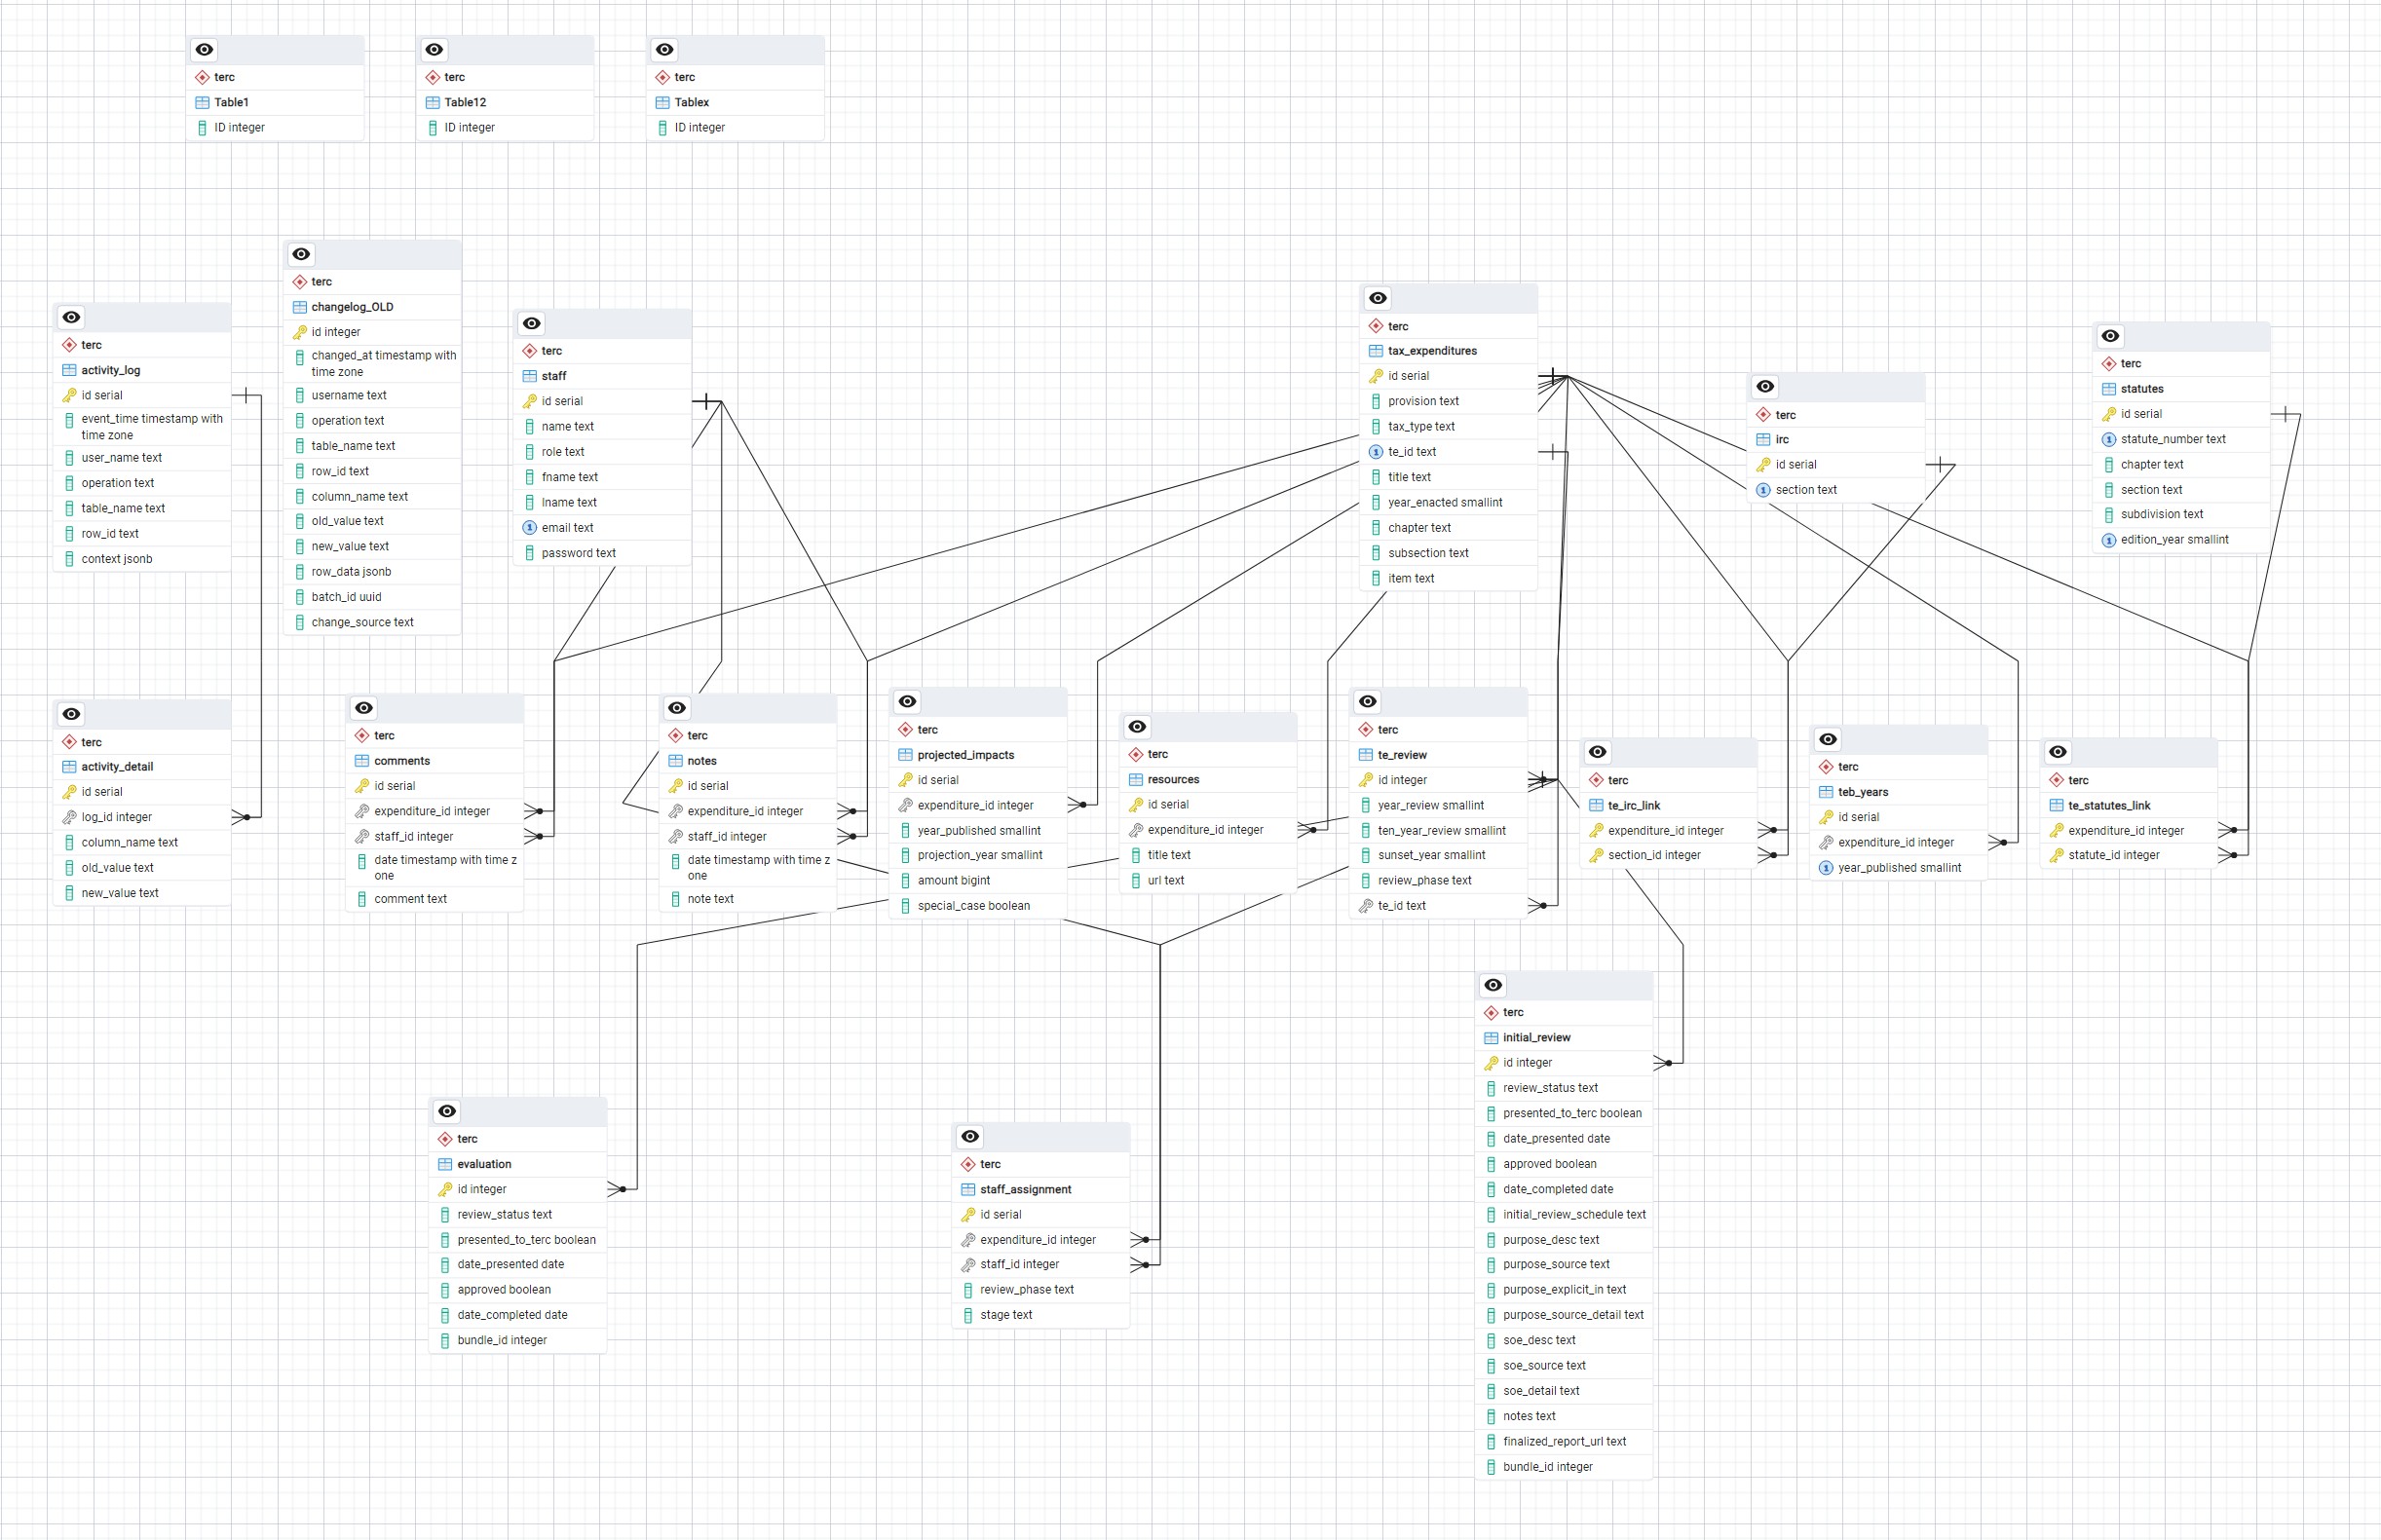Click crow's foot at comments expenditure_id
2381x1540 pixels.
tap(533, 812)
